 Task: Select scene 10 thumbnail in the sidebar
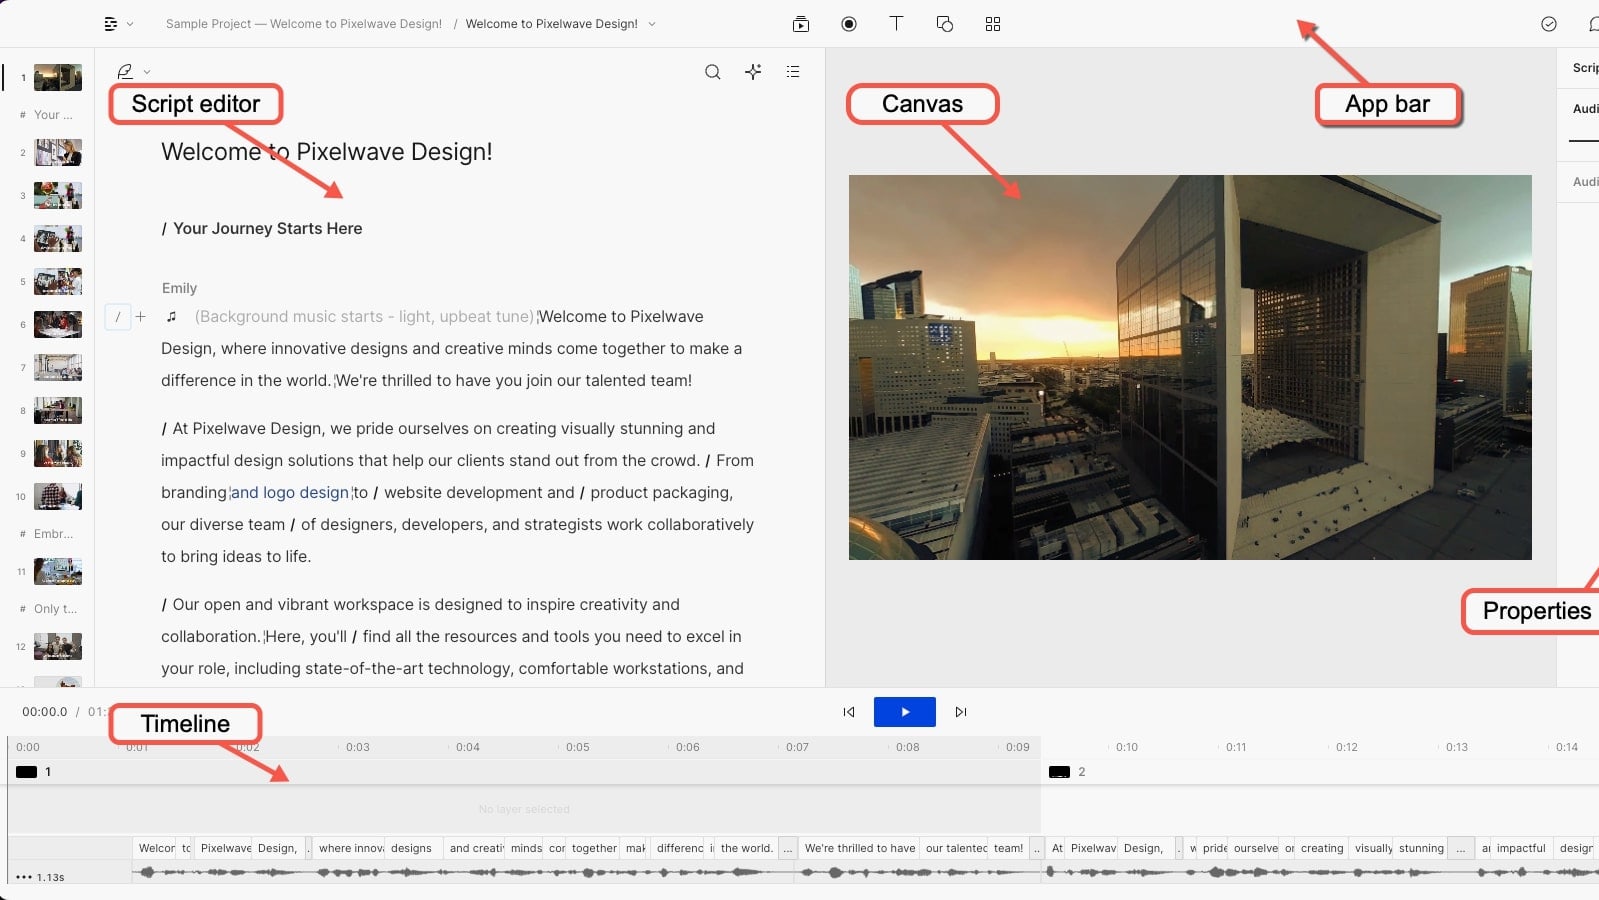[58, 496]
